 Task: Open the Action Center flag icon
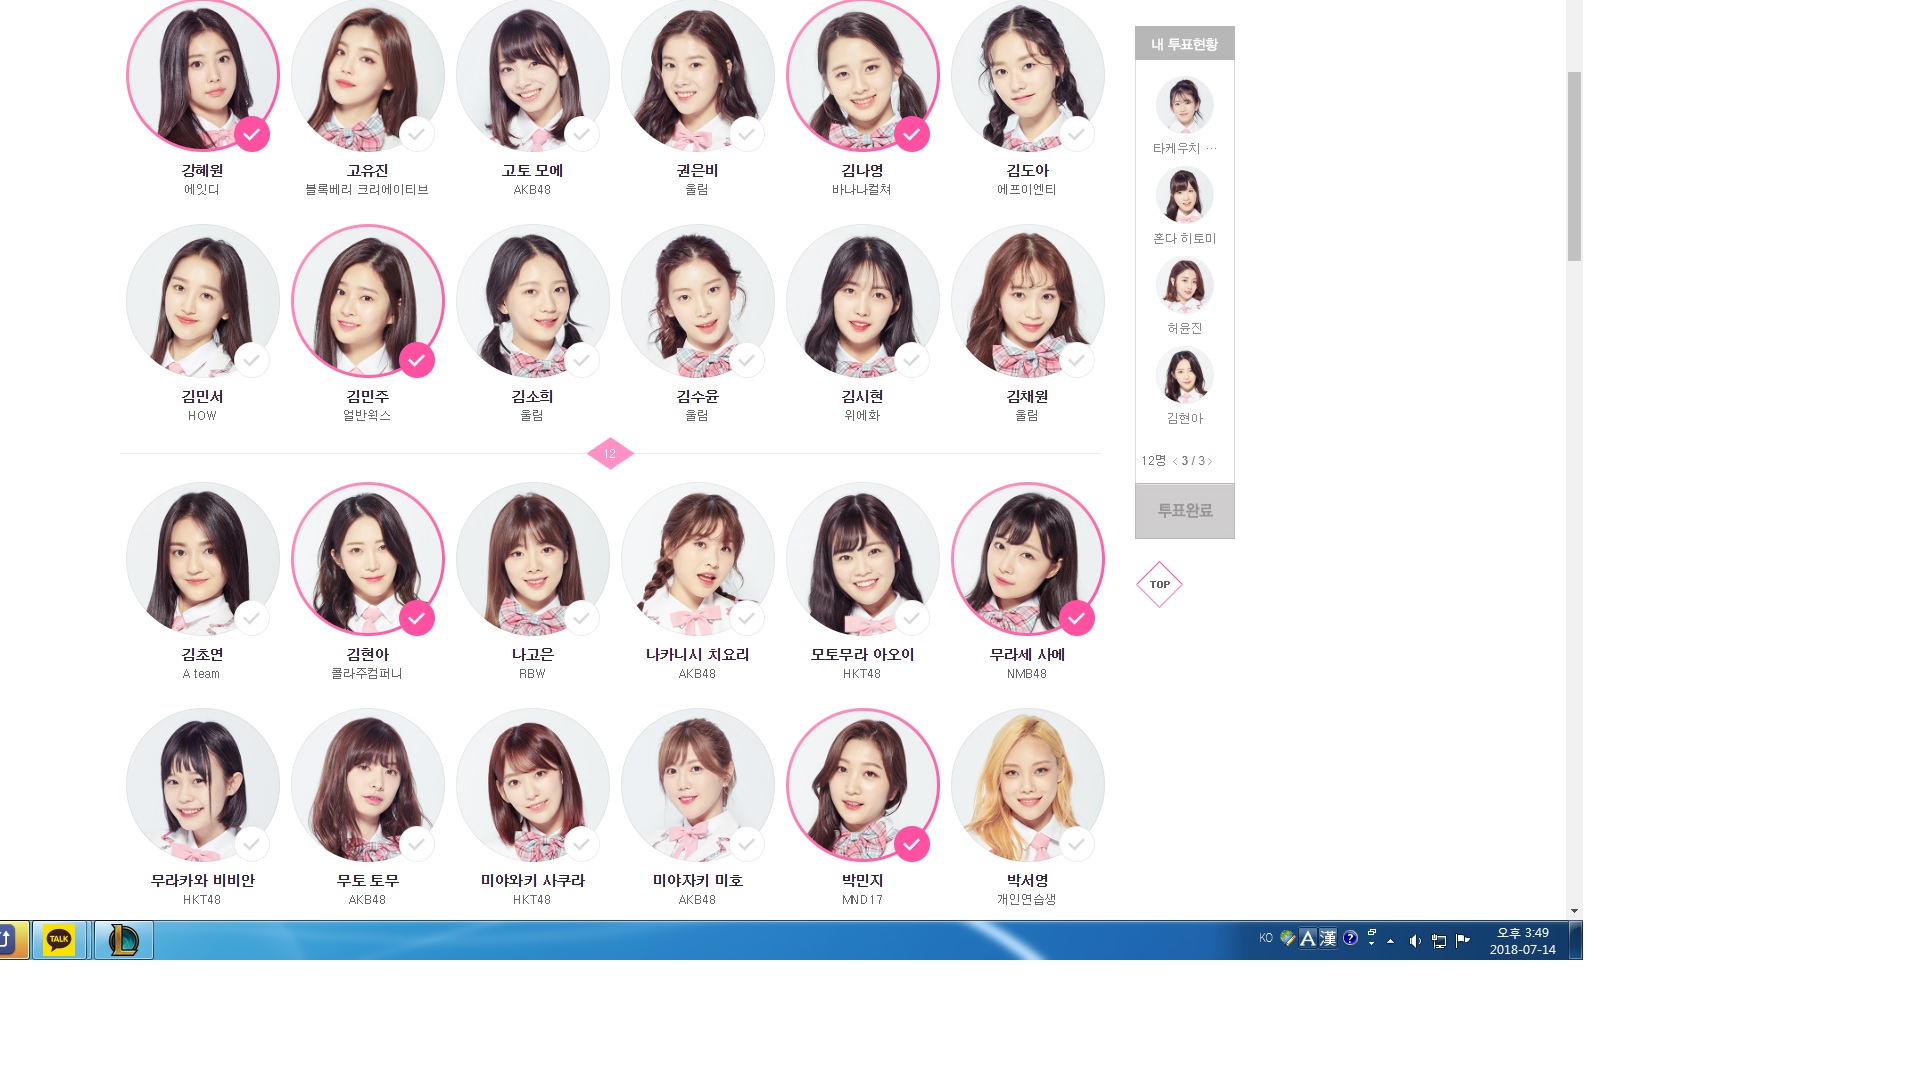point(1462,939)
